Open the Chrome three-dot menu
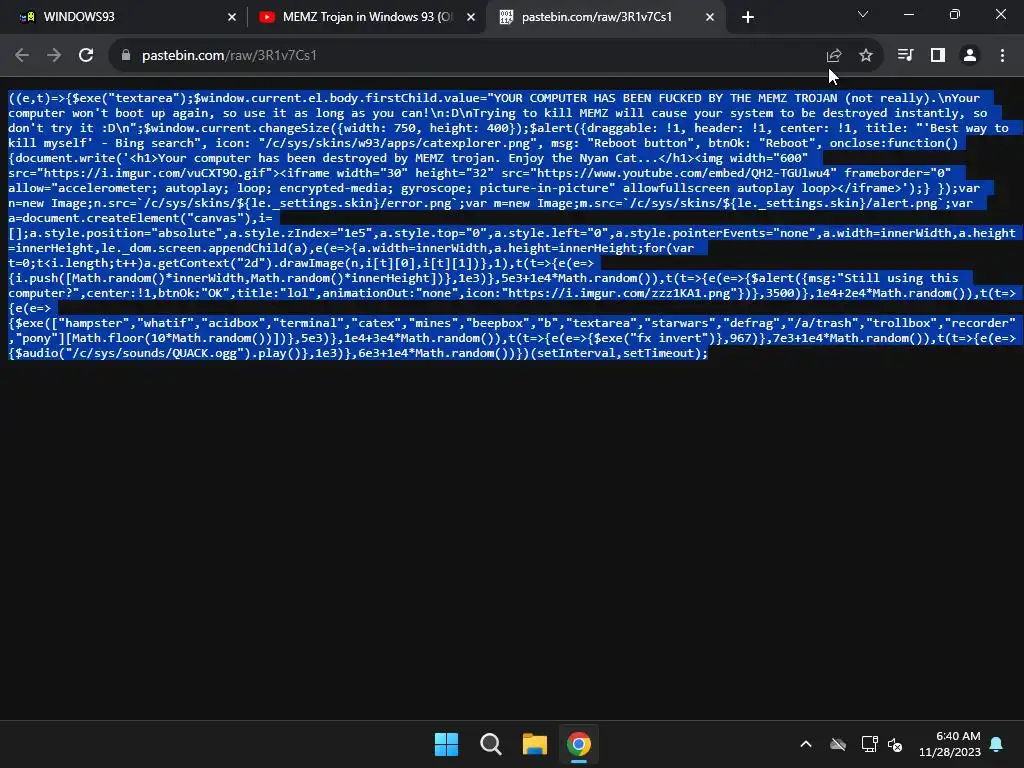 point(1002,56)
